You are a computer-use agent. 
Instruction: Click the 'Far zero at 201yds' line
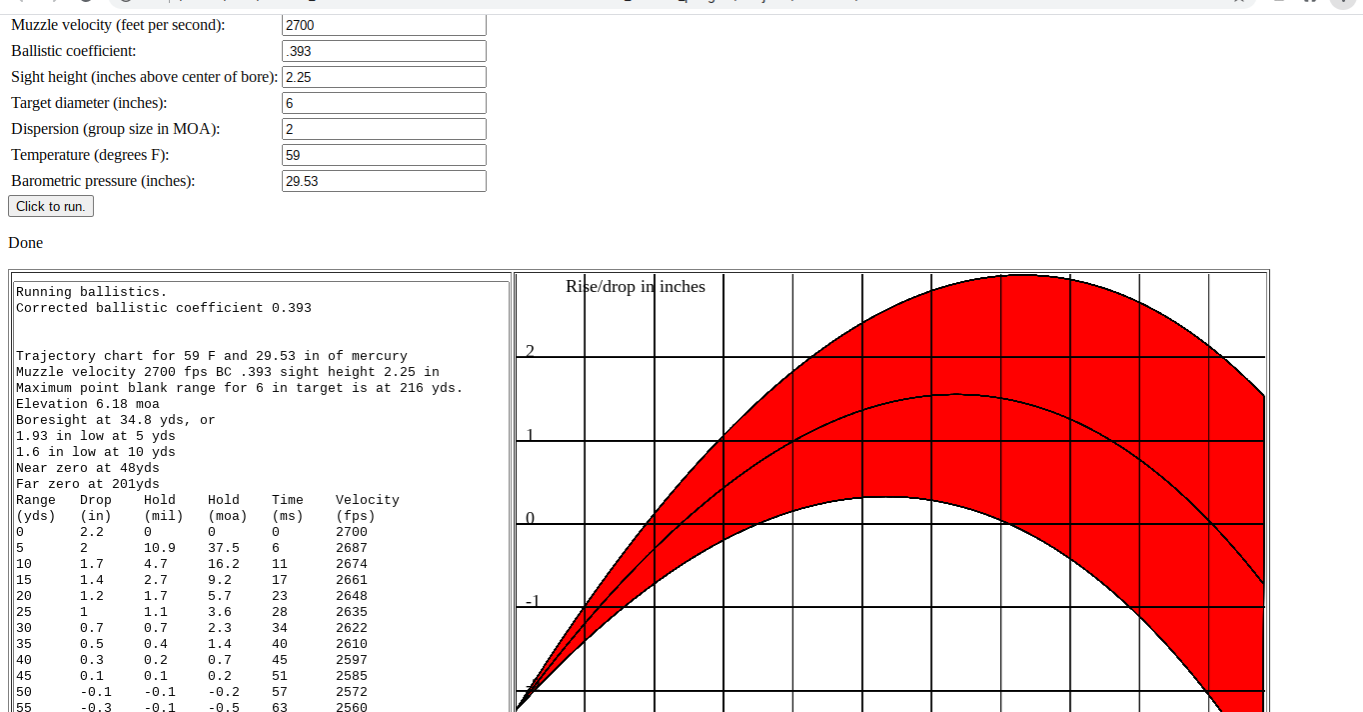88,484
